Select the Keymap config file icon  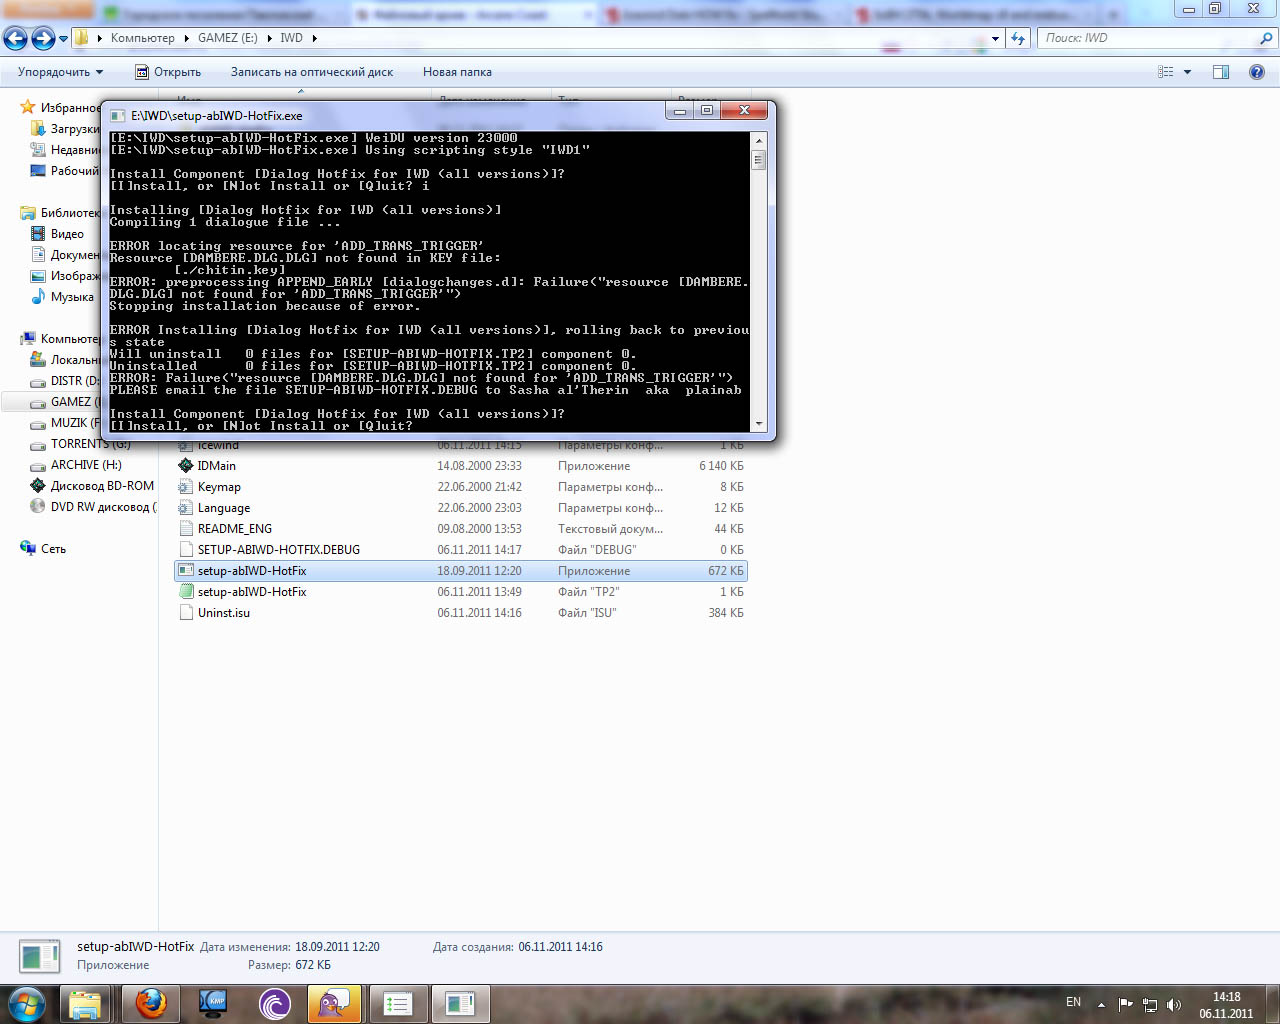coord(185,487)
